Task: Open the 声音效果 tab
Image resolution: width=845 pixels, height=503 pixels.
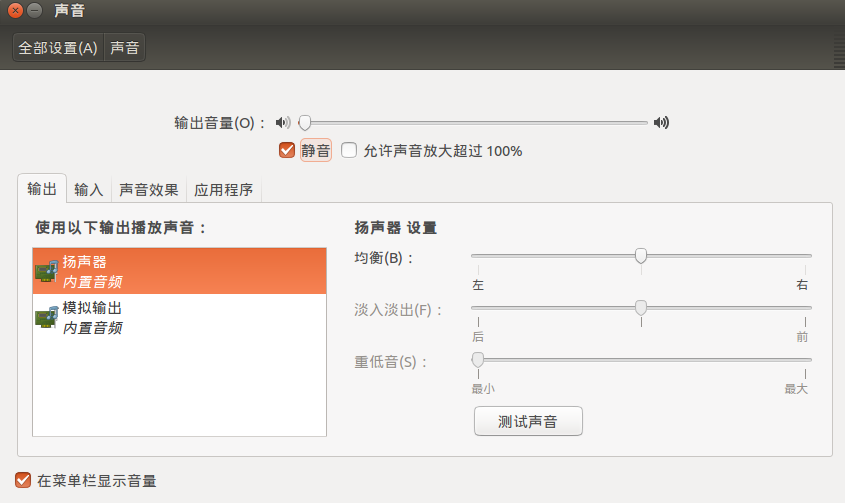Action: [x=149, y=190]
